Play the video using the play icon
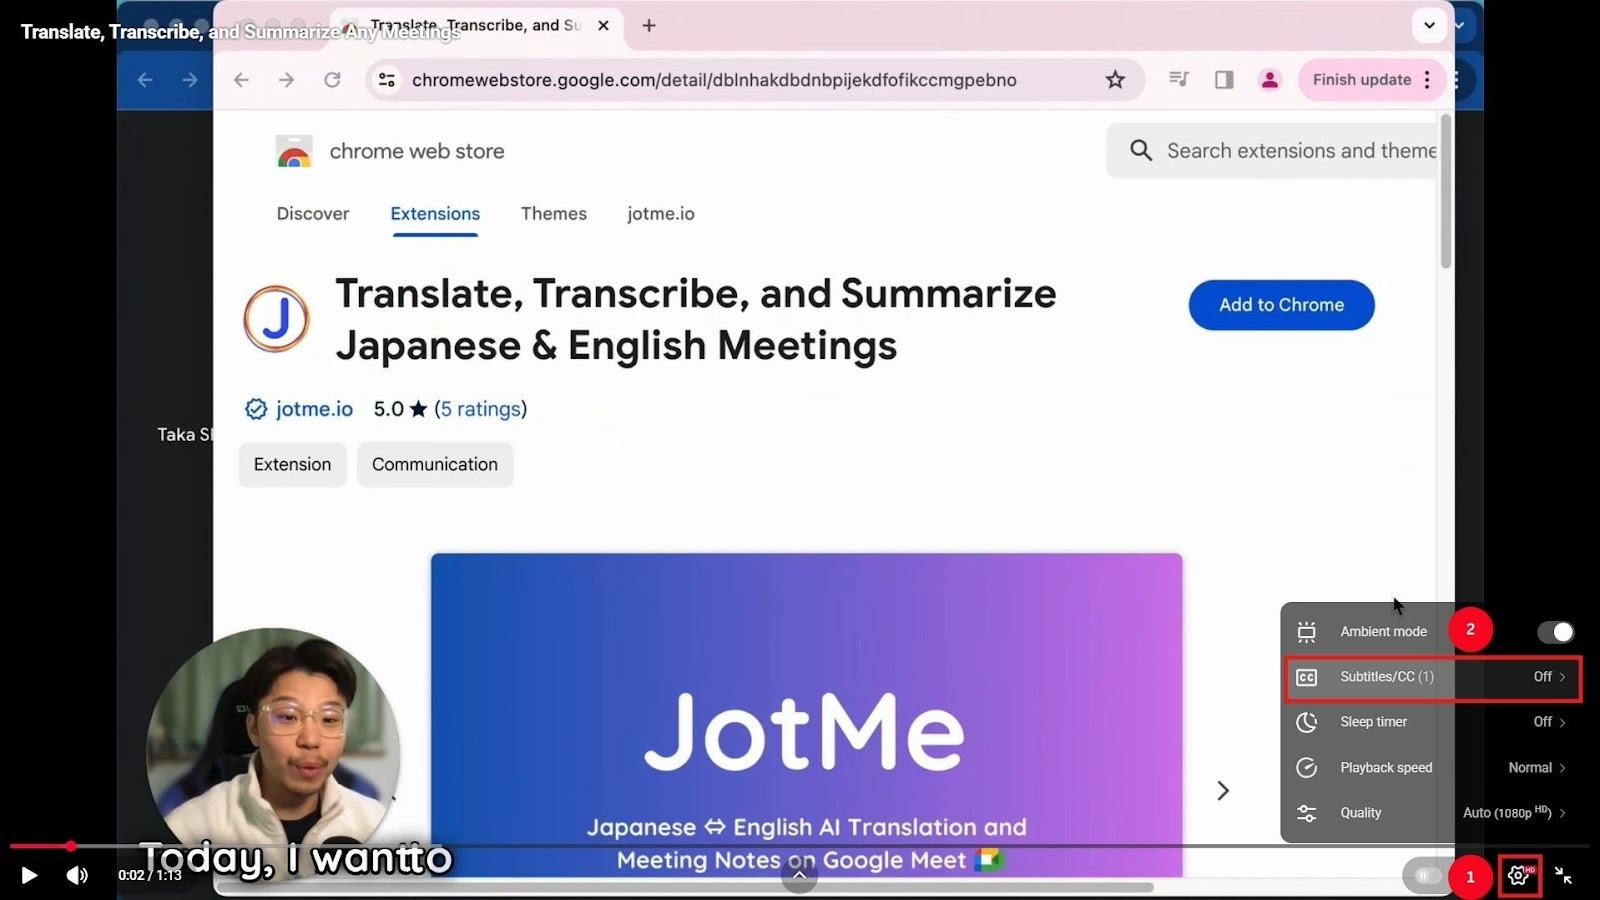The width and height of the screenshot is (1600, 900). click(28, 875)
